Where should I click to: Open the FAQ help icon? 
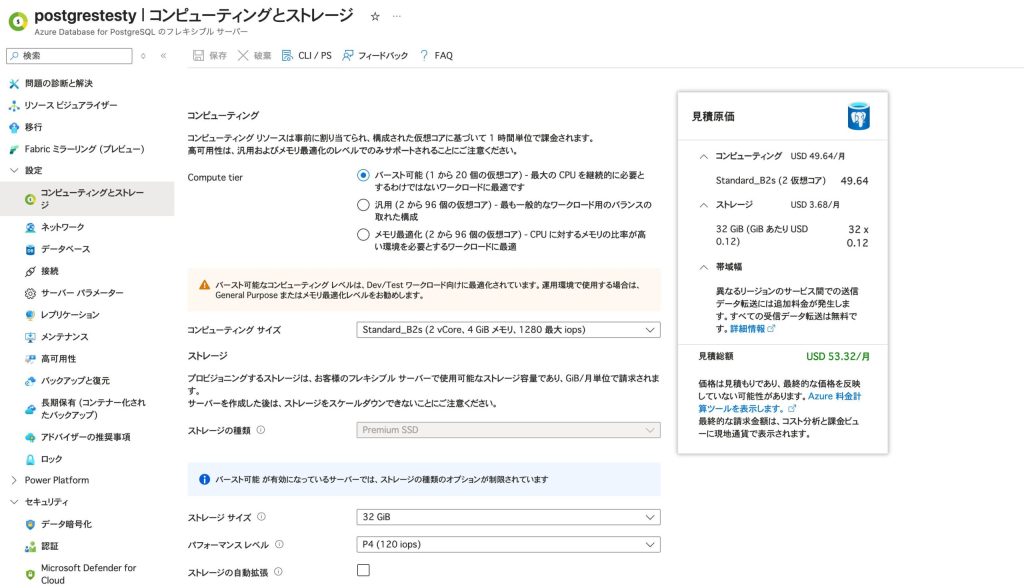coord(424,55)
